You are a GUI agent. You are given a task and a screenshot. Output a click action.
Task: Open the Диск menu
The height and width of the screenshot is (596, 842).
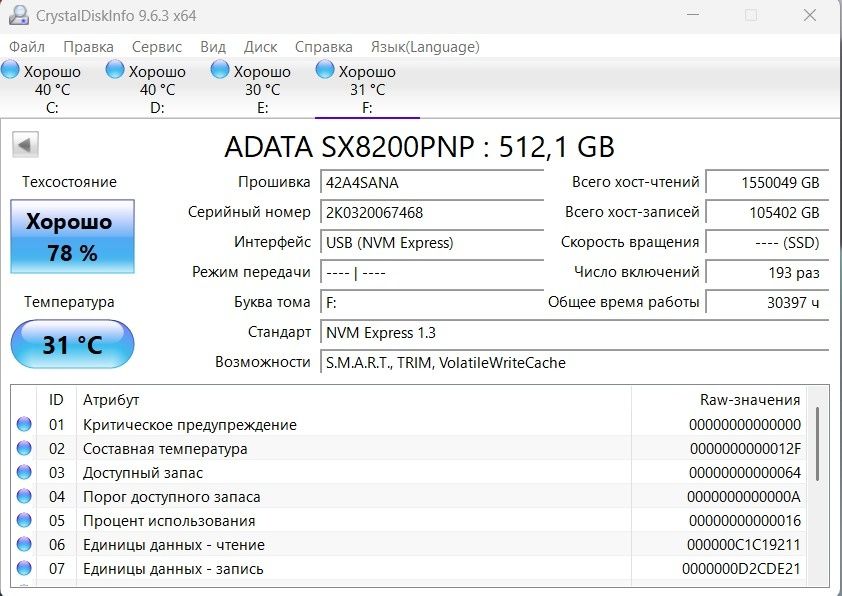[x=260, y=47]
